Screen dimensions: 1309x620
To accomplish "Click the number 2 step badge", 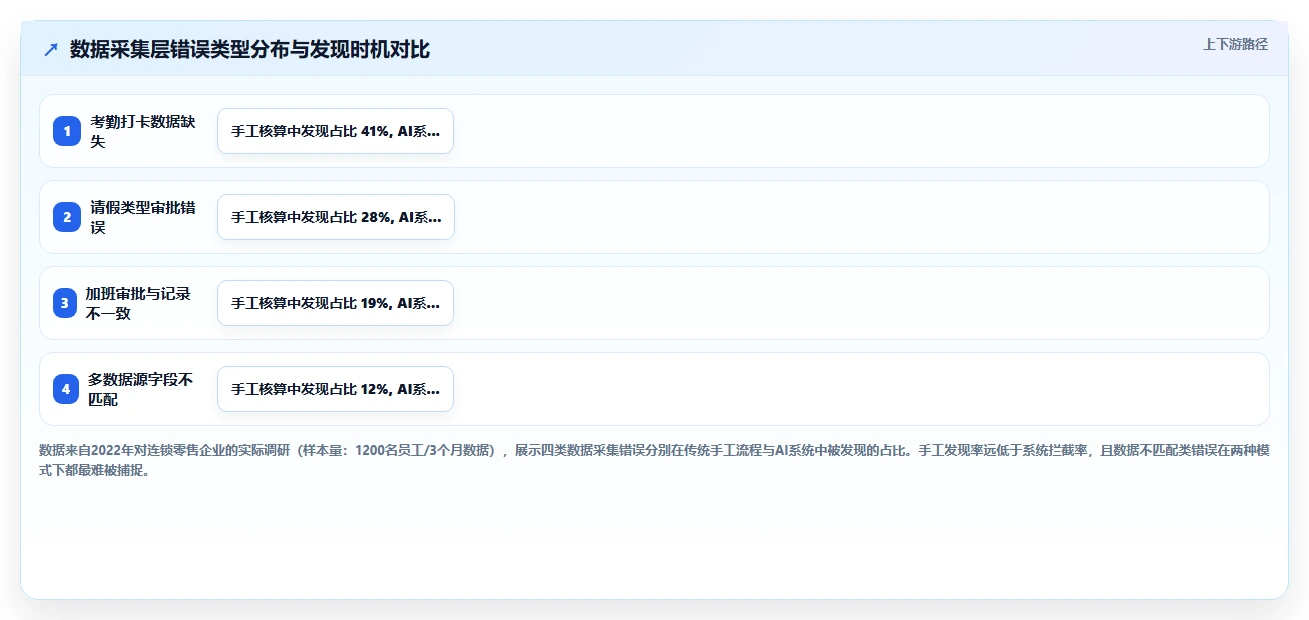I will (x=66, y=217).
